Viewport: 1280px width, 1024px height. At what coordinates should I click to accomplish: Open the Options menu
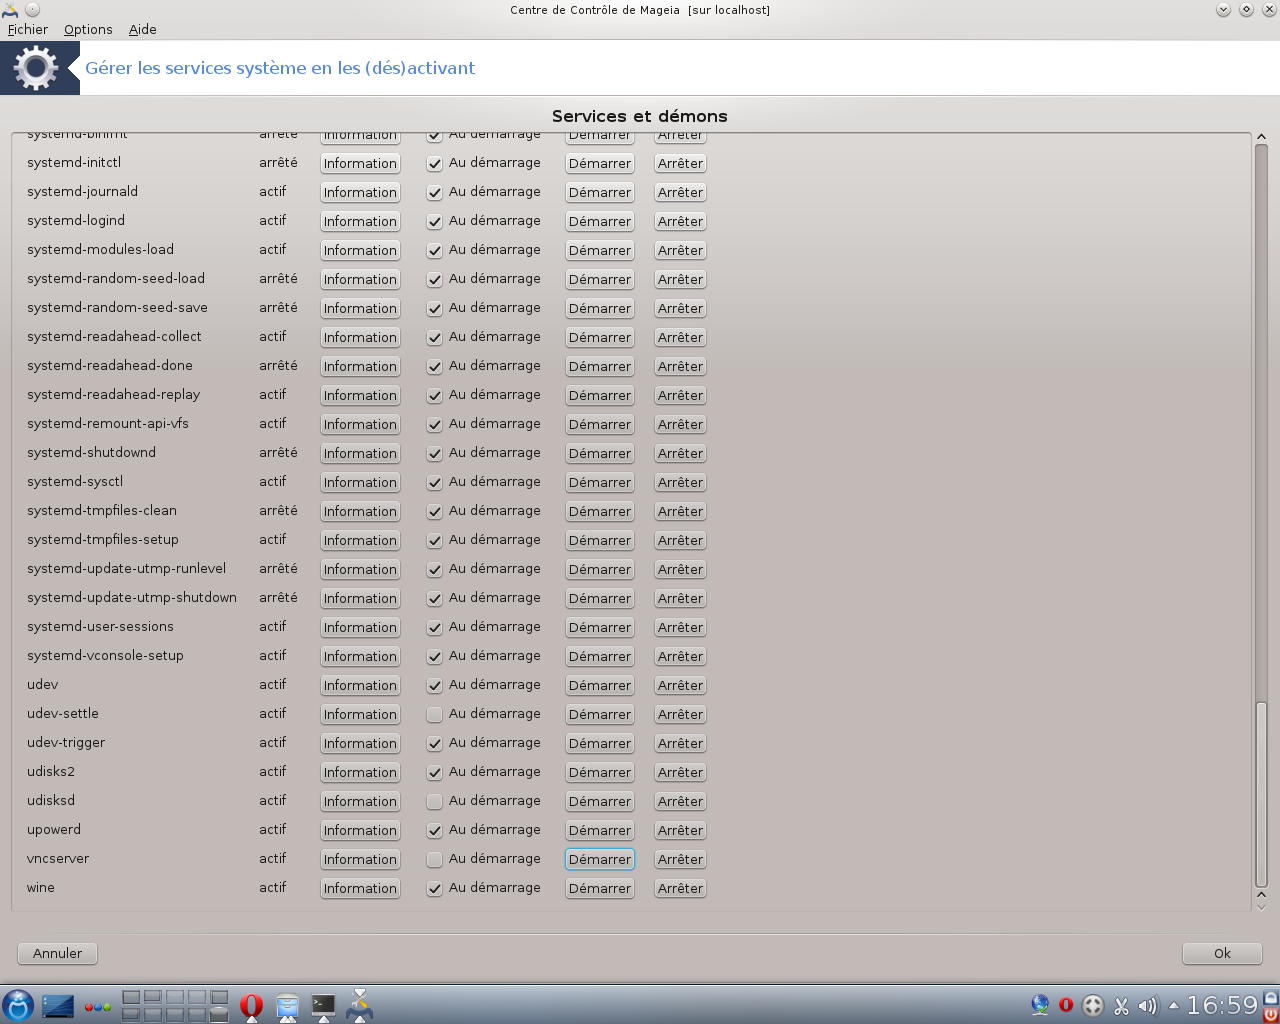tap(88, 29)
